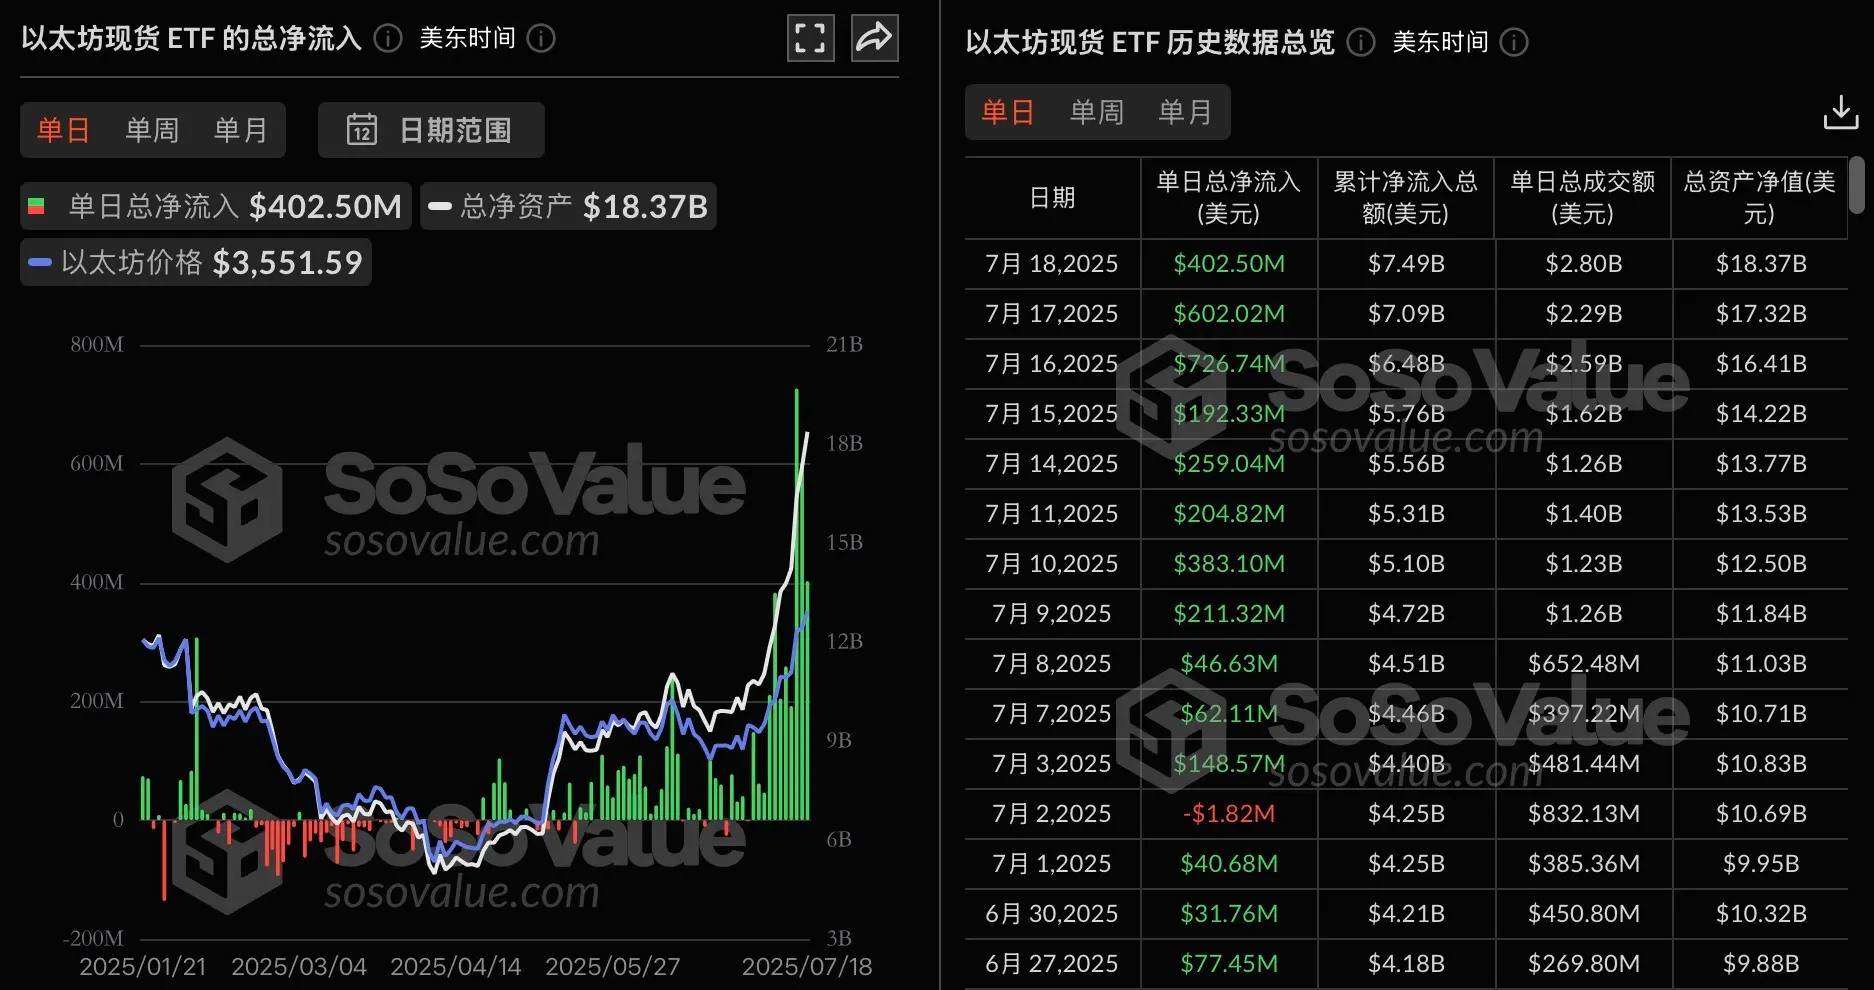Screen dimensions: 1874x990
Task: Switch chart to 单周 view
Action: pos(152,130)
